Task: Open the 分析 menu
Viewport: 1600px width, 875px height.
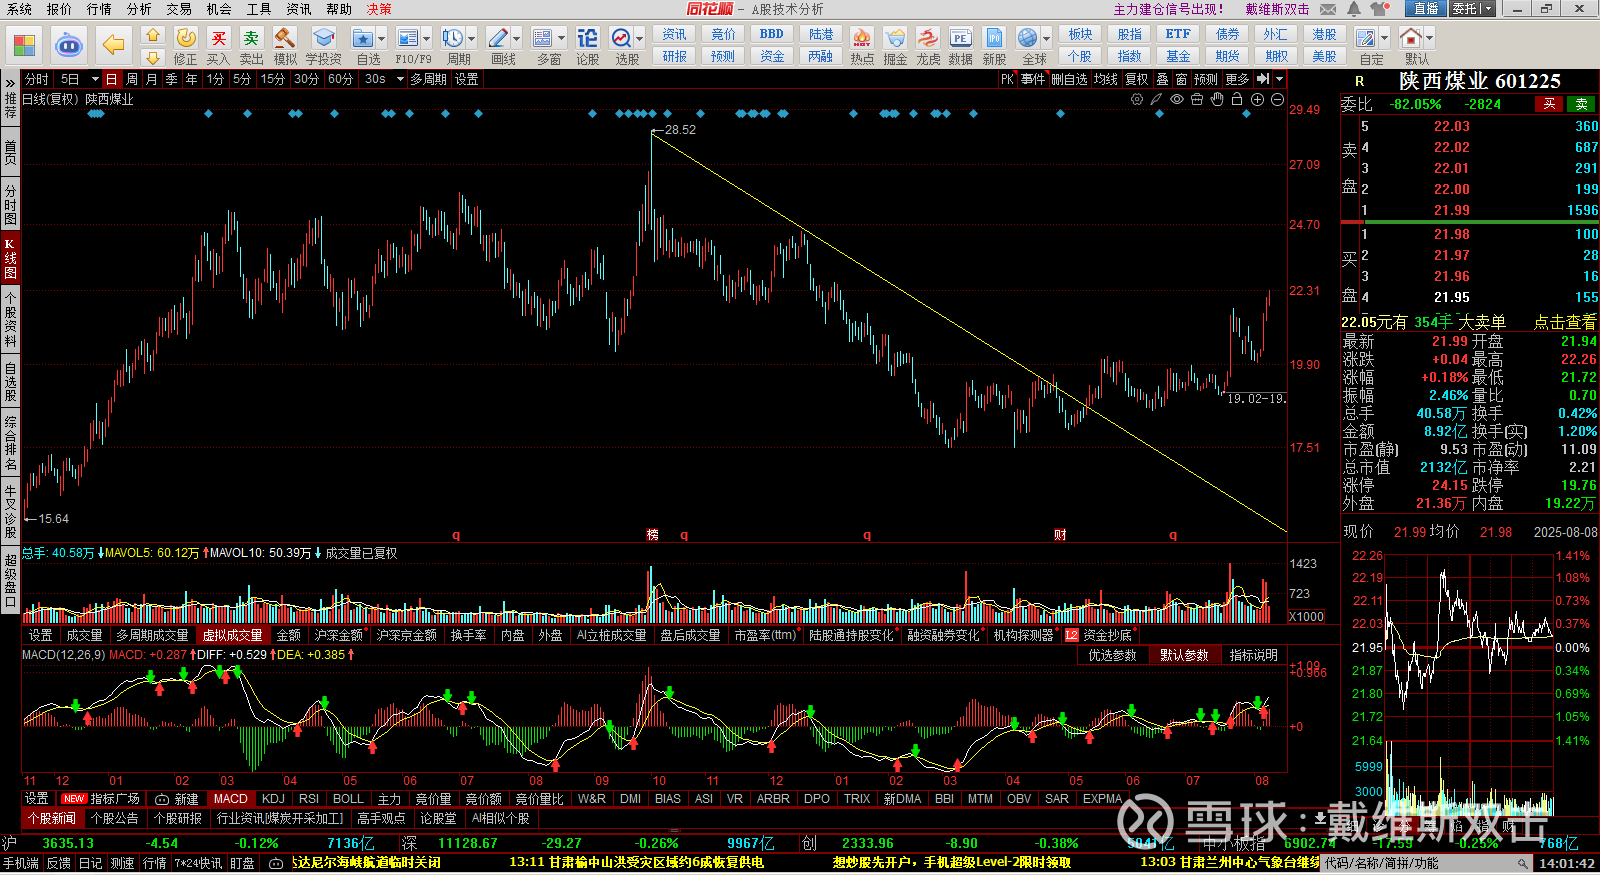Action: [x=139, y=9]
